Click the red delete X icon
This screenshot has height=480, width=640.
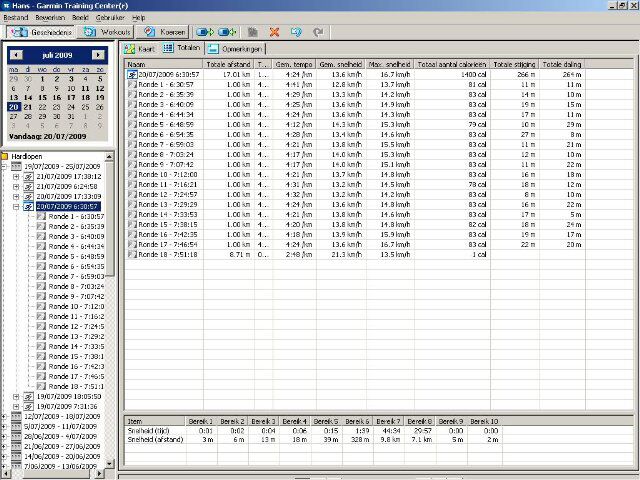[x=274, y=32]
